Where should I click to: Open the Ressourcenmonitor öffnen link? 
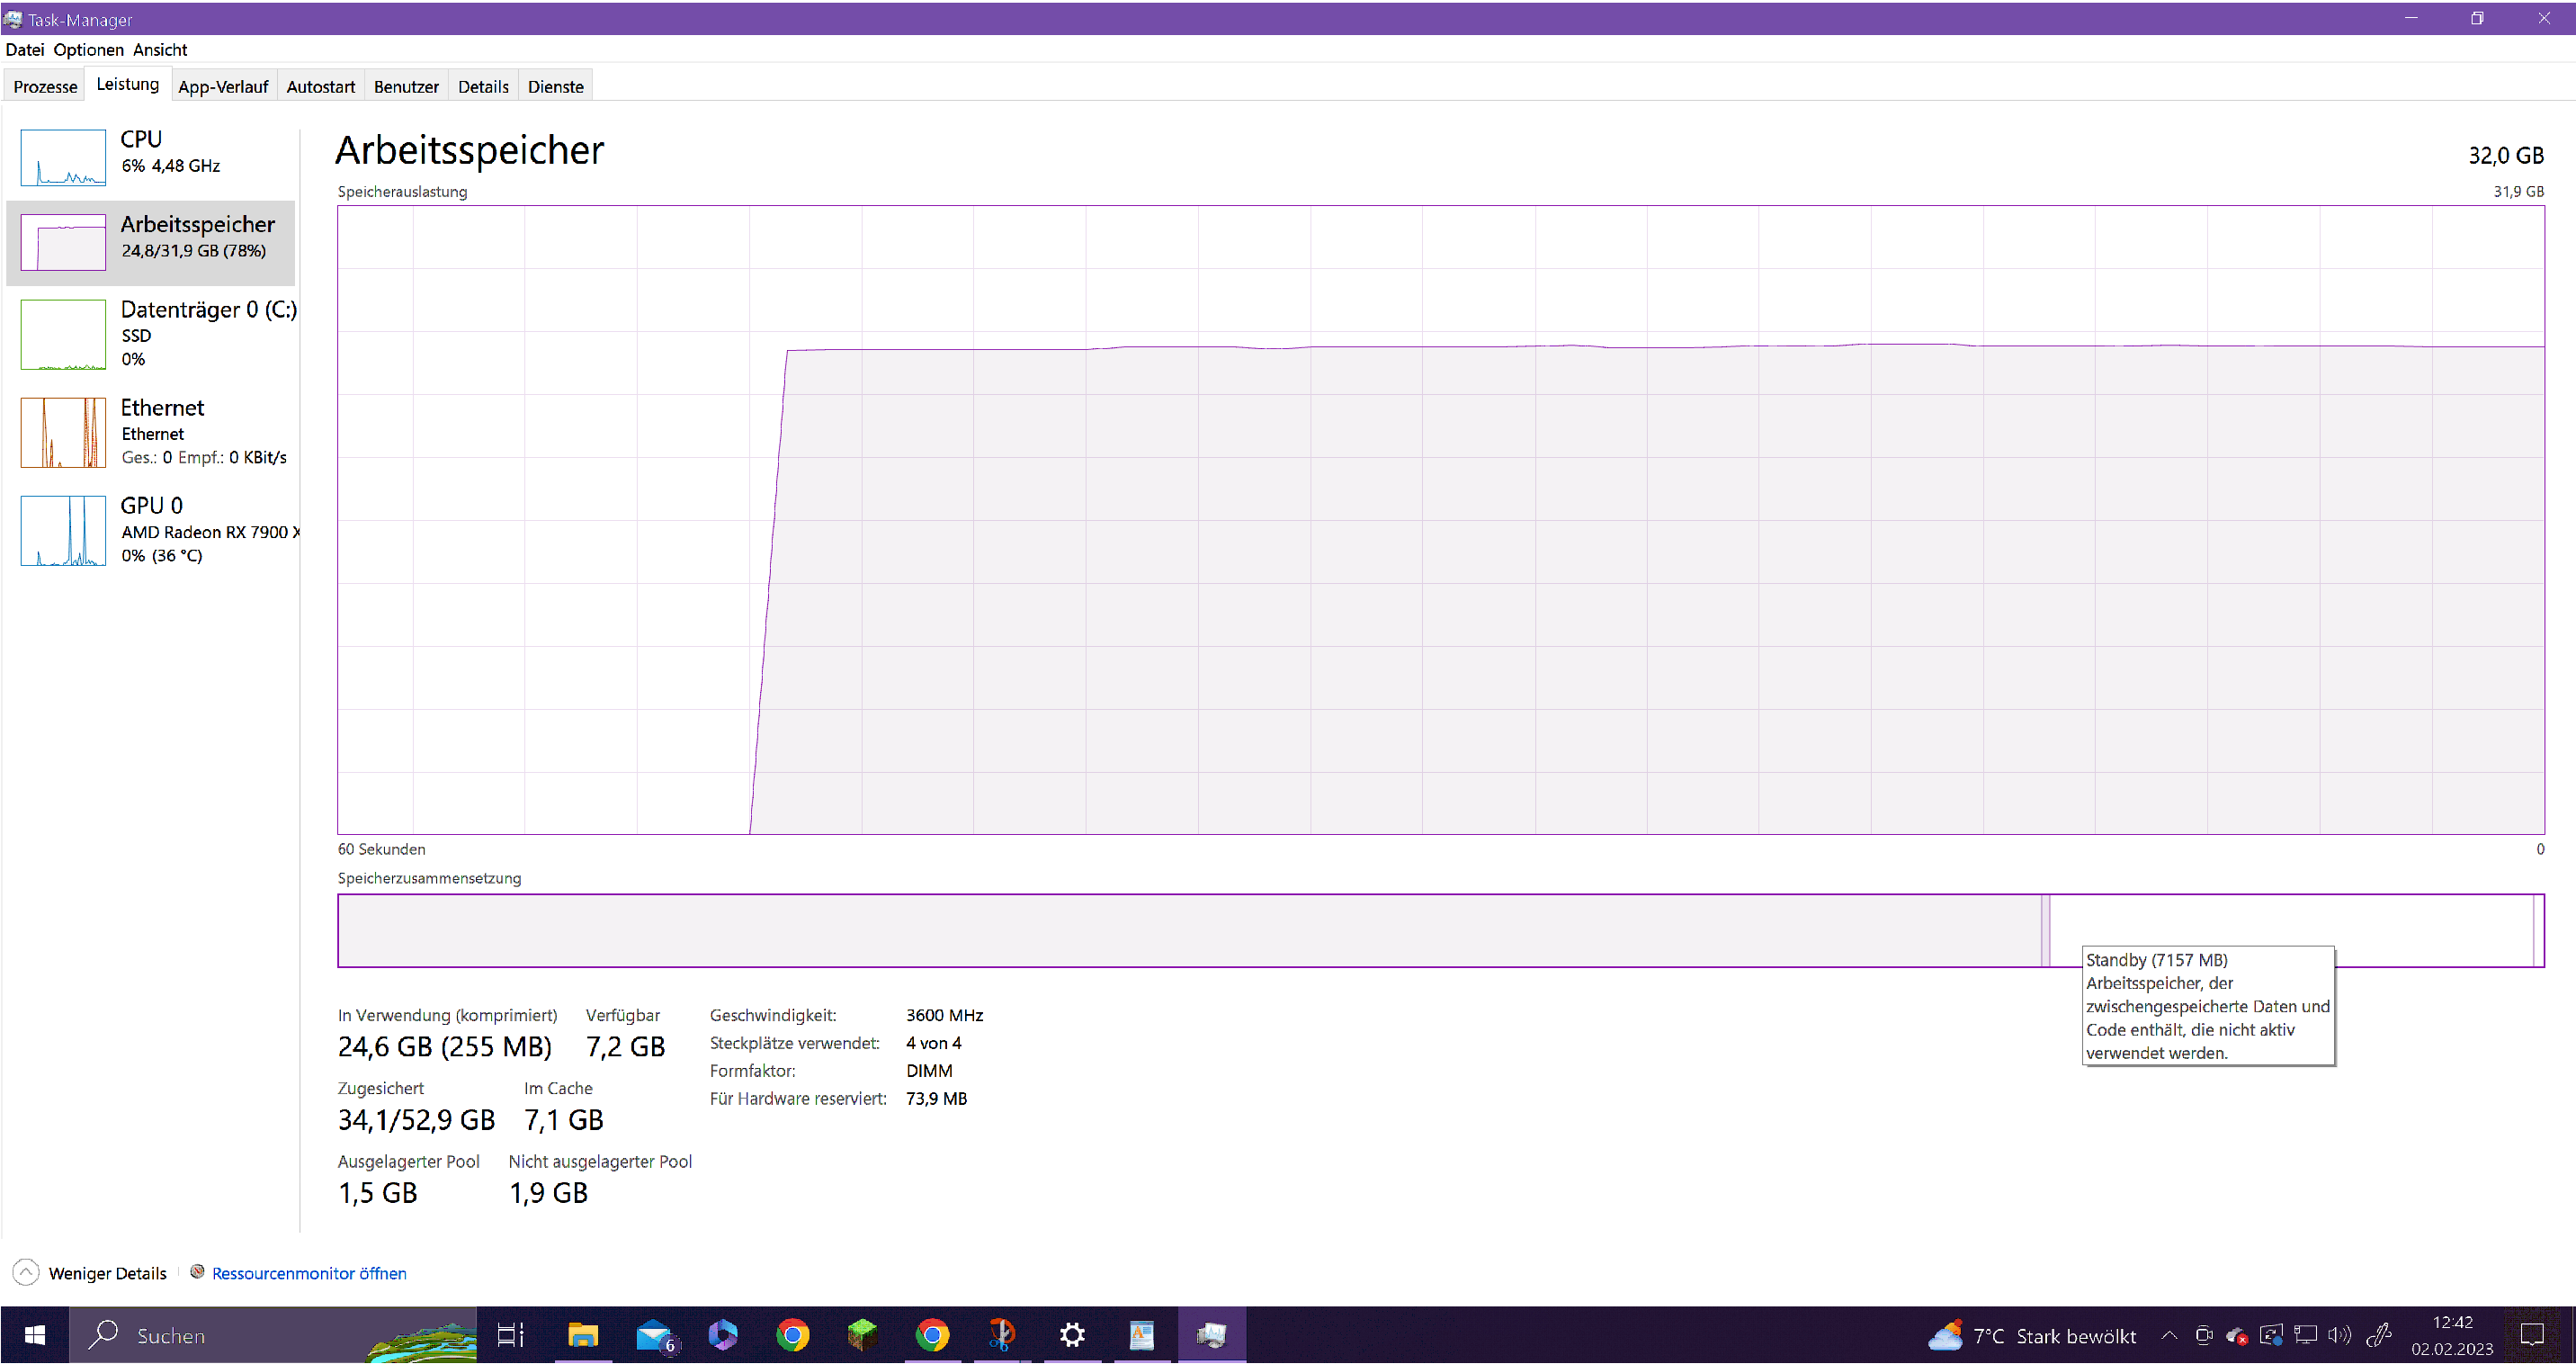308,1273
